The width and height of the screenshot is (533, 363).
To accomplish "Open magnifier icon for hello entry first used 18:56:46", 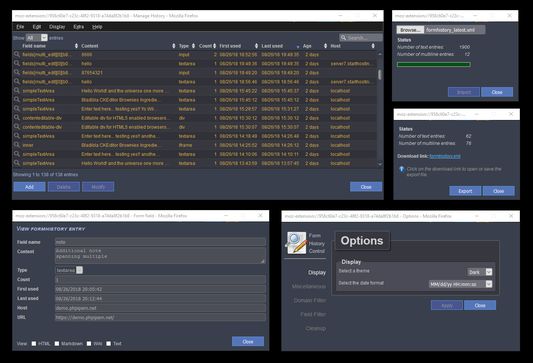I will tap(17, 81).
